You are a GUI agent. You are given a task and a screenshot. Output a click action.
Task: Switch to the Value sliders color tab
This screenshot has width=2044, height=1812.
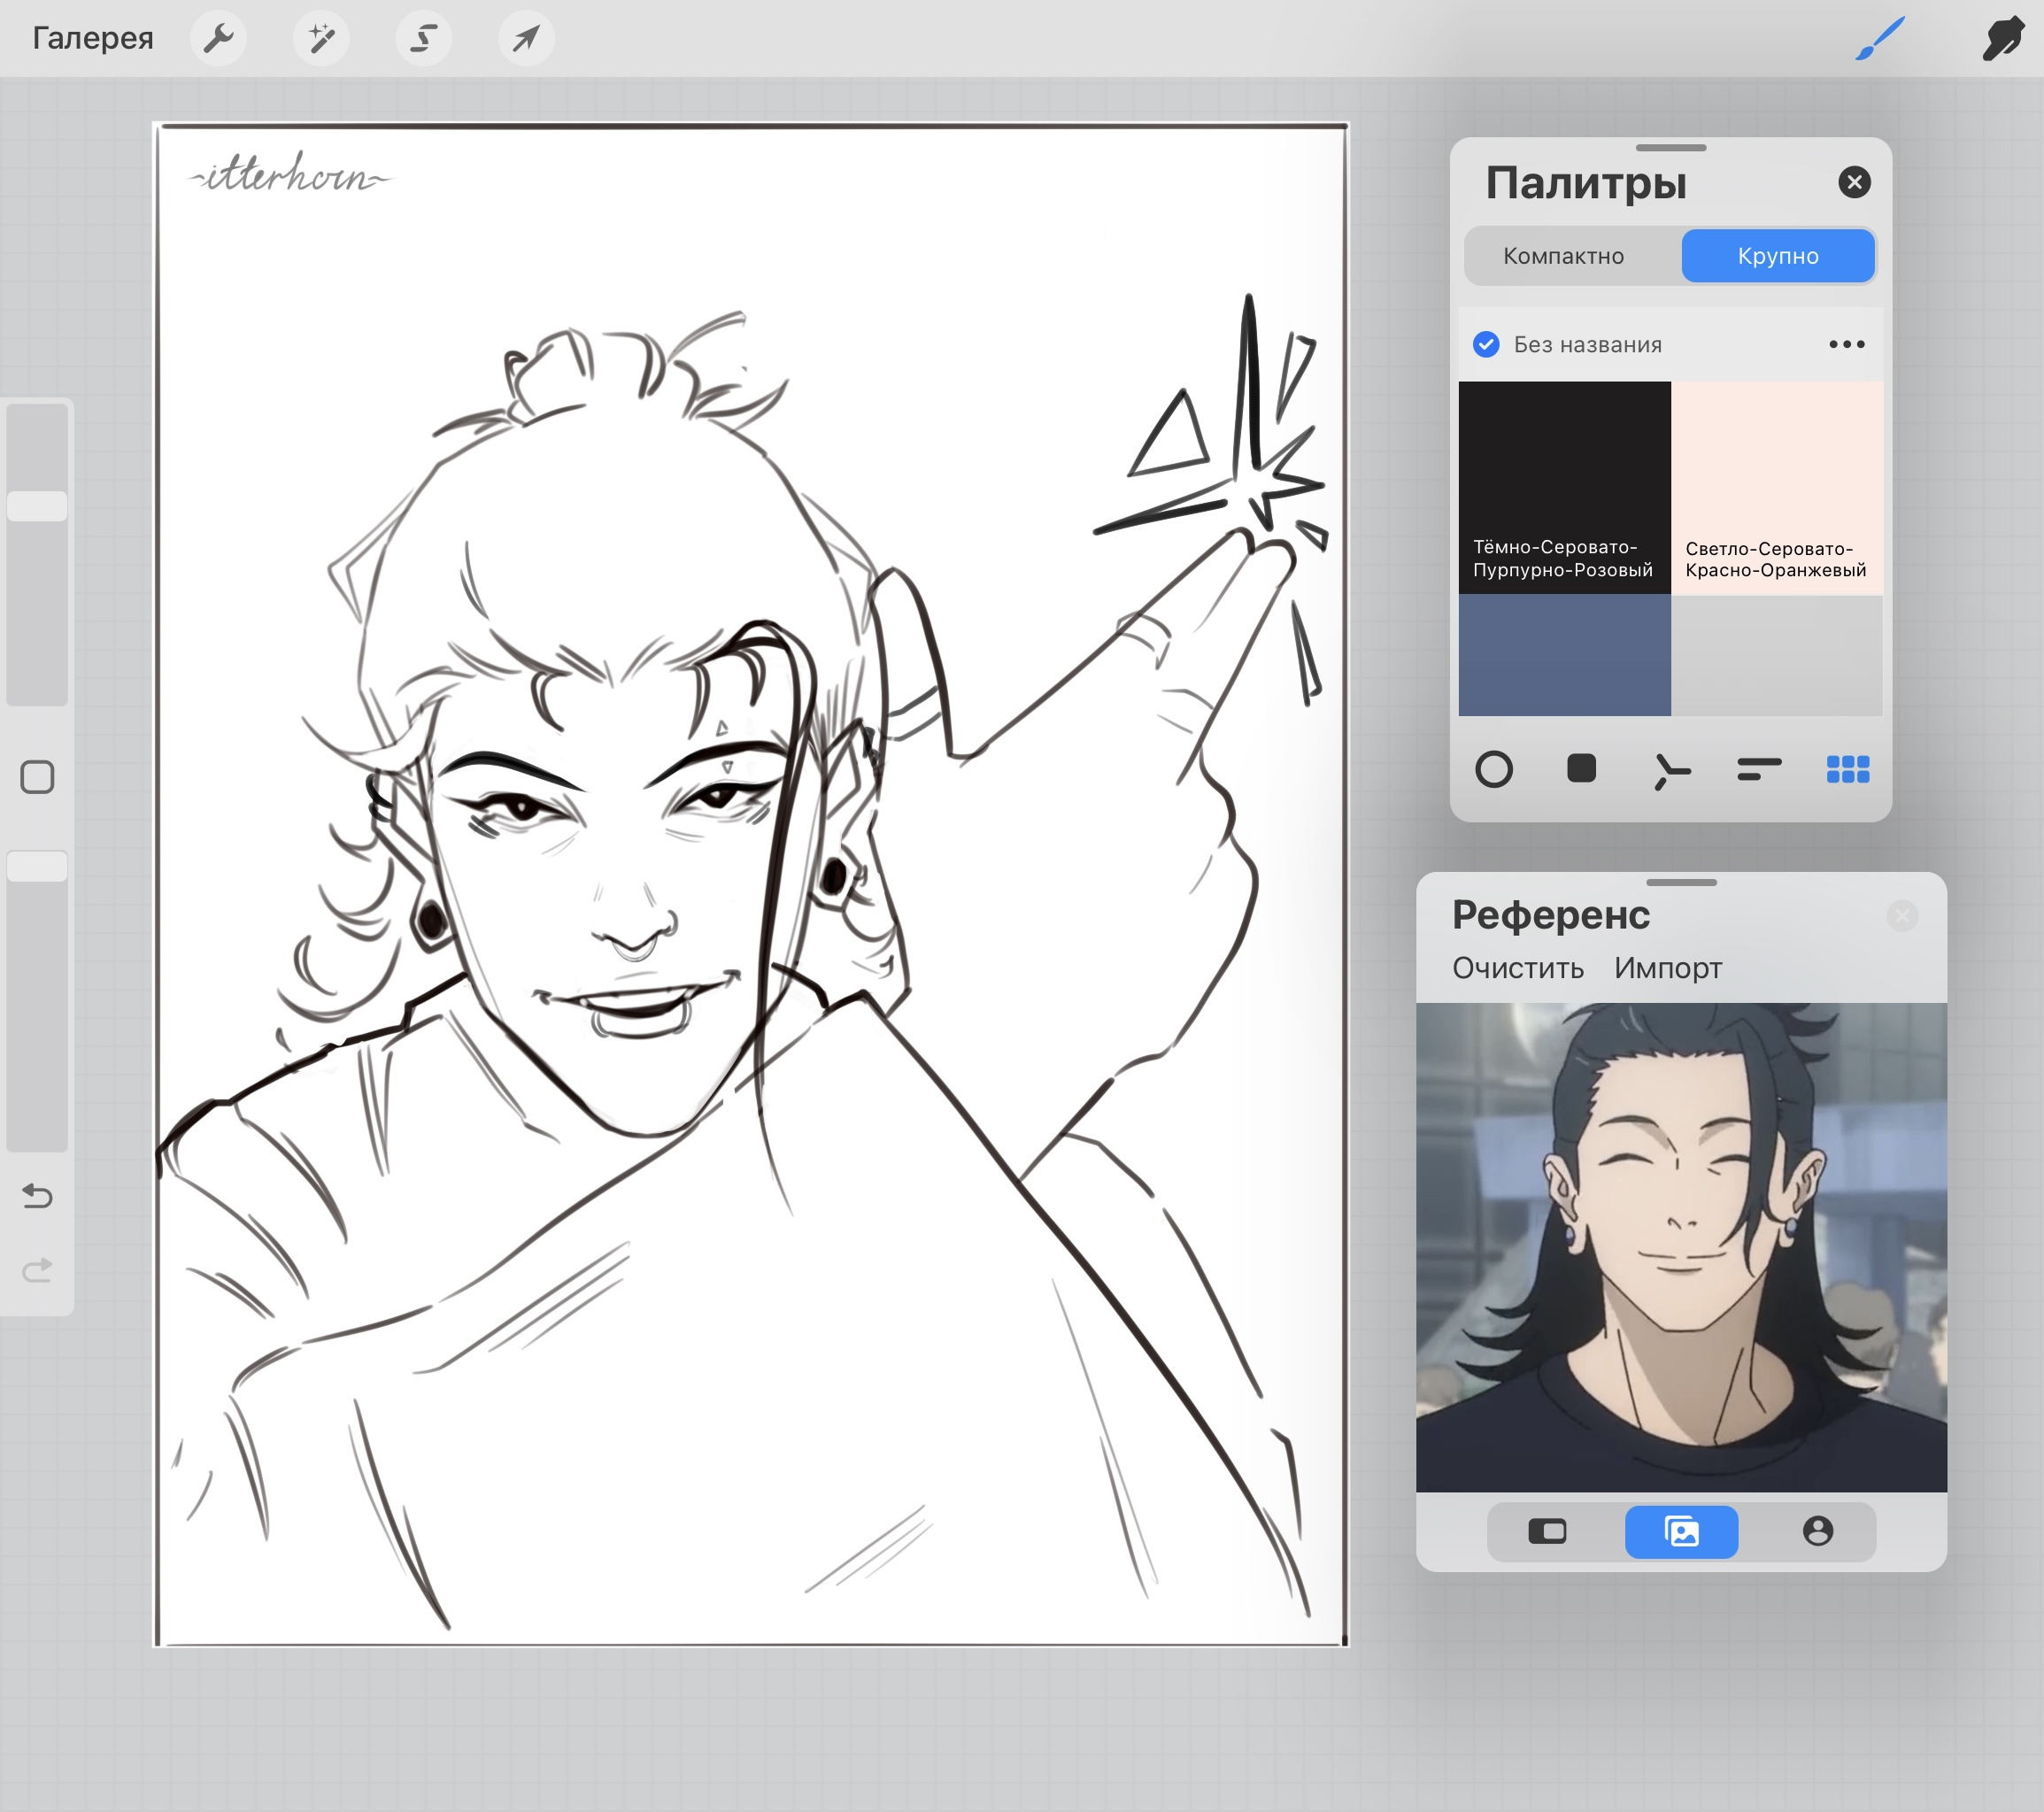tap(1759, 769)
